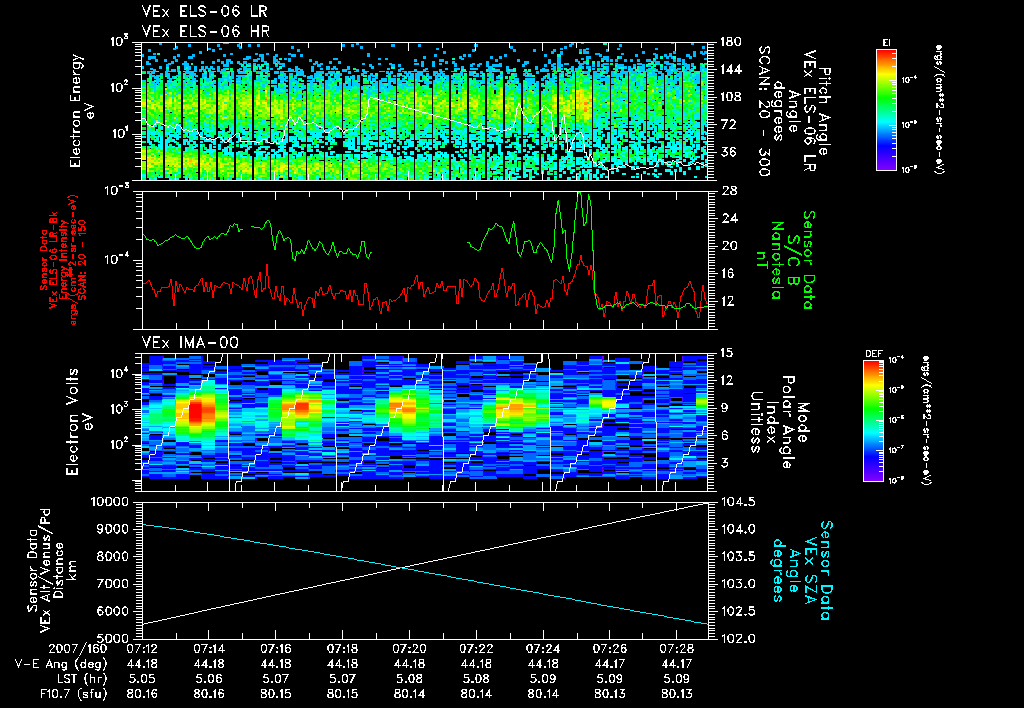Click the "07:14" time tick label
Viewport: 1024px width, 708px height.
[x=208, y=649]
